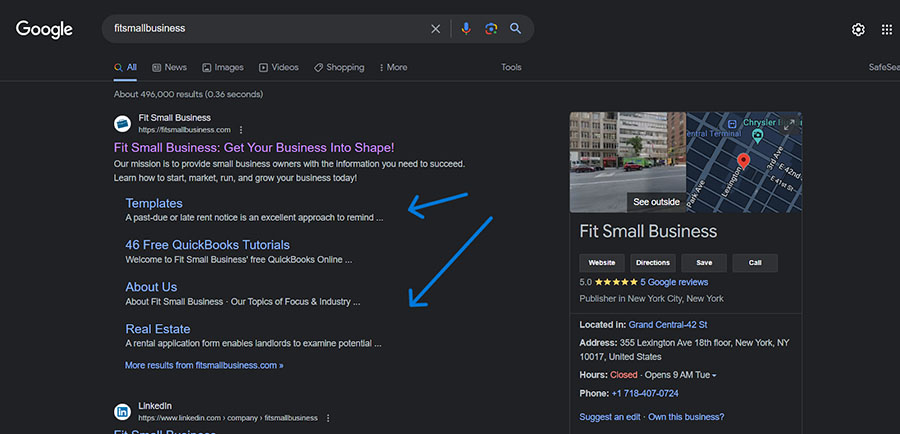Switch to the Images tab
This screenshot has width=900, height=434.
(223, 67)
